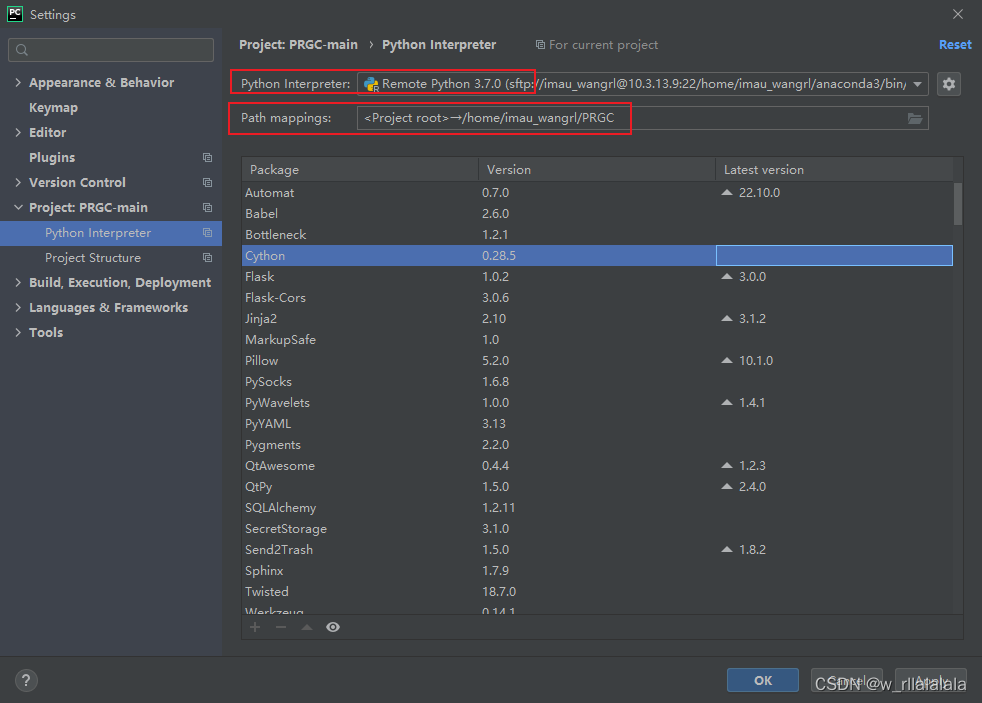The image size is (982, 703).
Task: Click the upgrade arrow for Flask 3.0.0
Action: [726, 277]
